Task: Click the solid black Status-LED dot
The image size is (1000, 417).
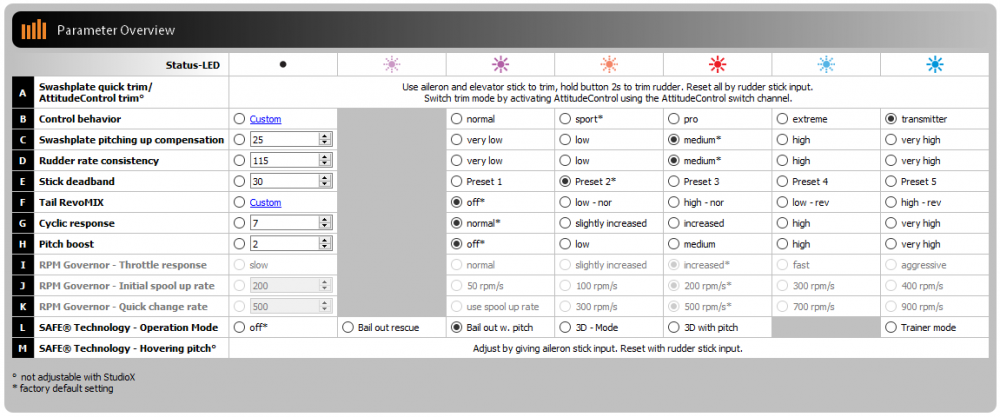Action: (283, 64)
